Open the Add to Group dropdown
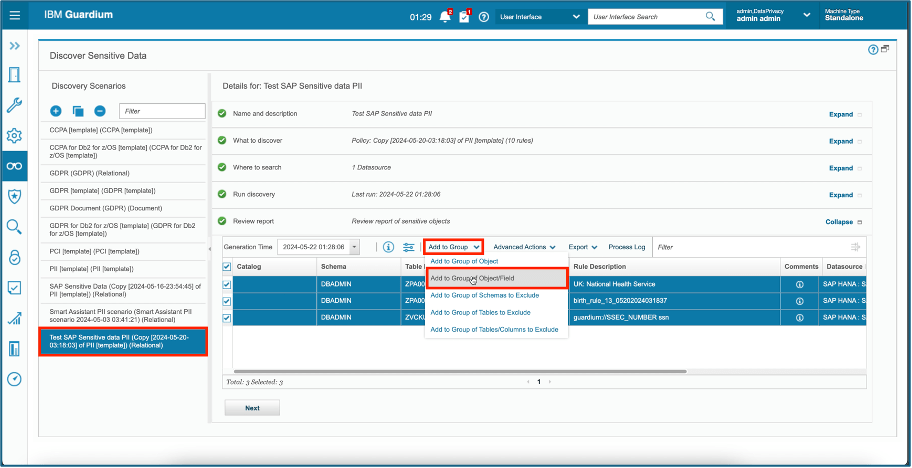This screenshot has height=468, width=912. point(453,247)
